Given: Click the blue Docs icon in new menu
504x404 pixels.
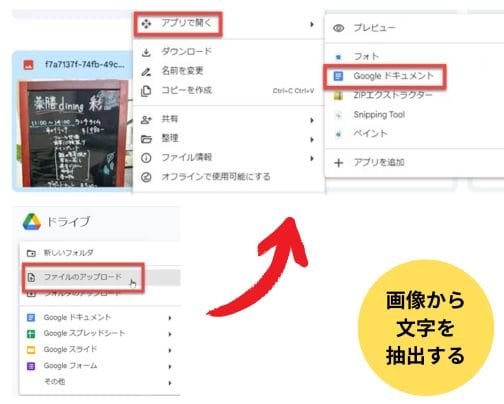Looking at the screenshot, I should tap(31, 318).
